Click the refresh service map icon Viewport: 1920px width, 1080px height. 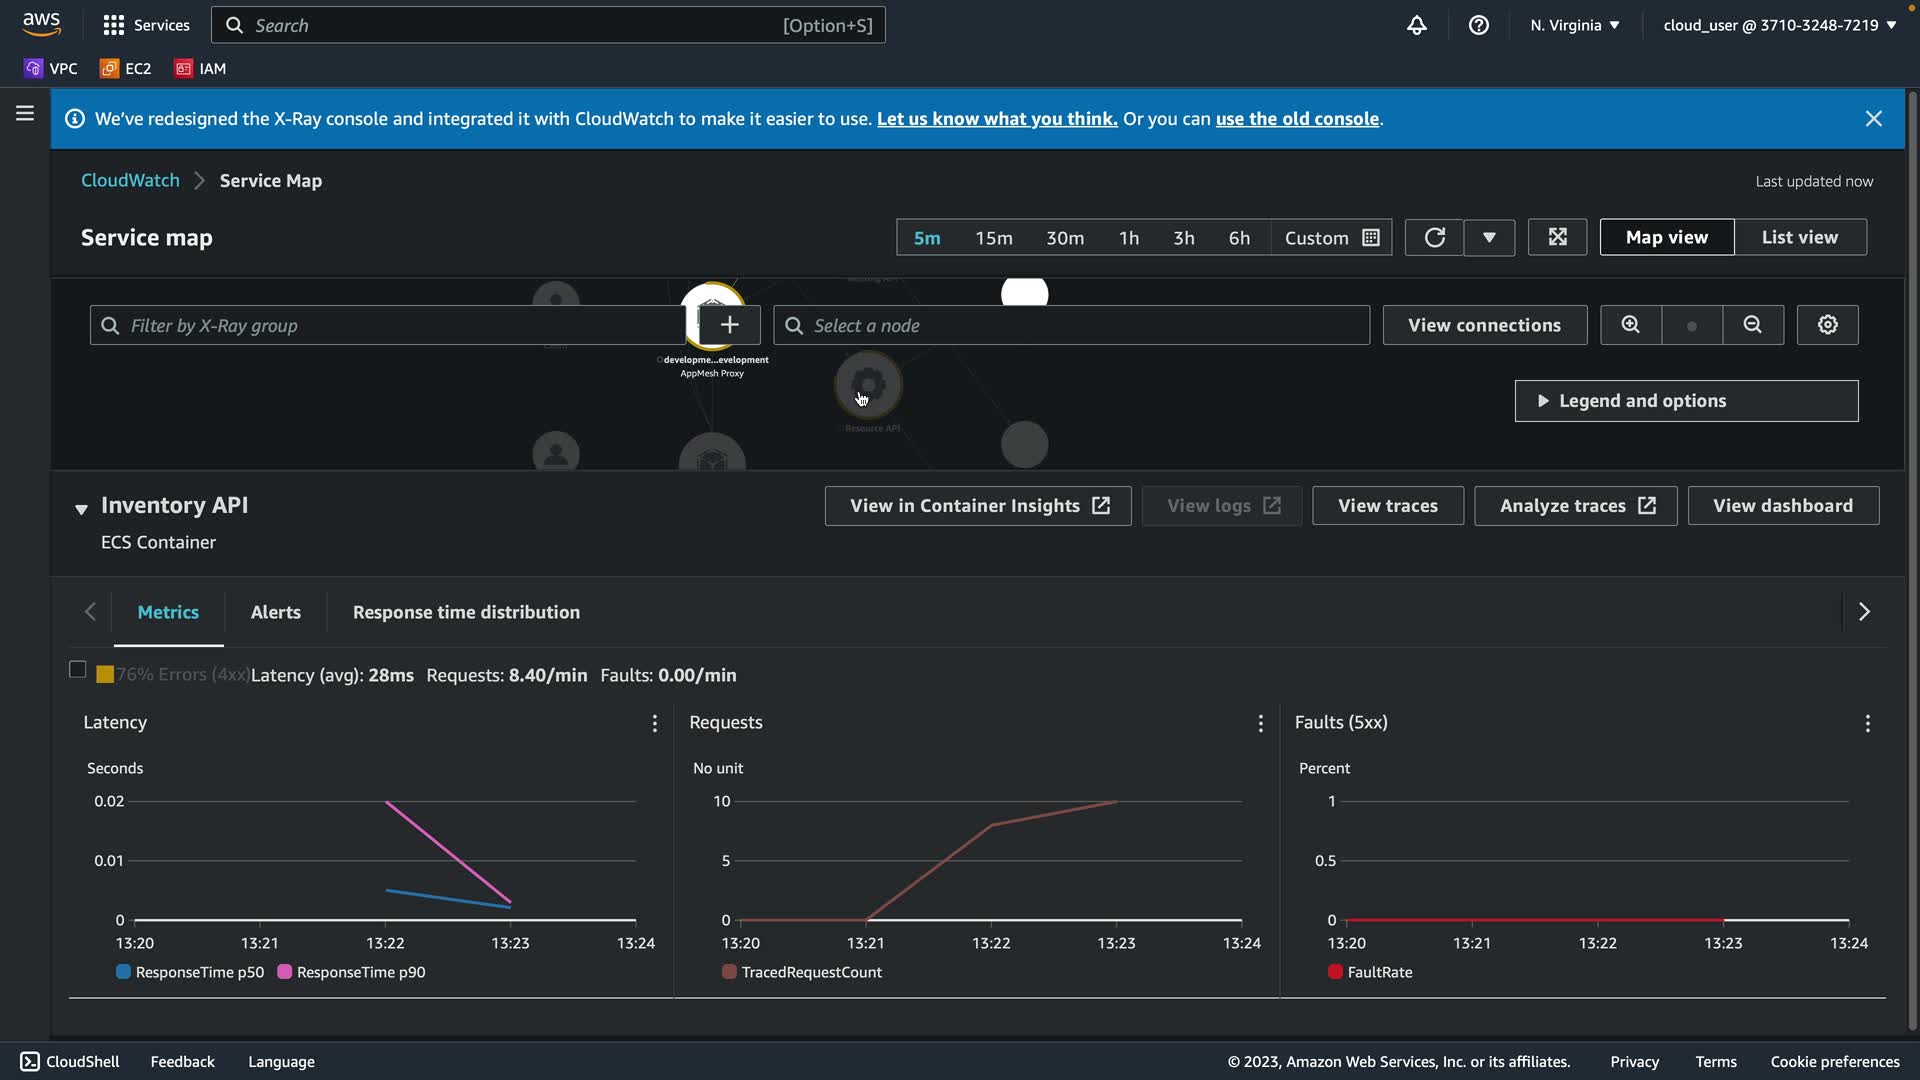click(x=1434, y=237)
